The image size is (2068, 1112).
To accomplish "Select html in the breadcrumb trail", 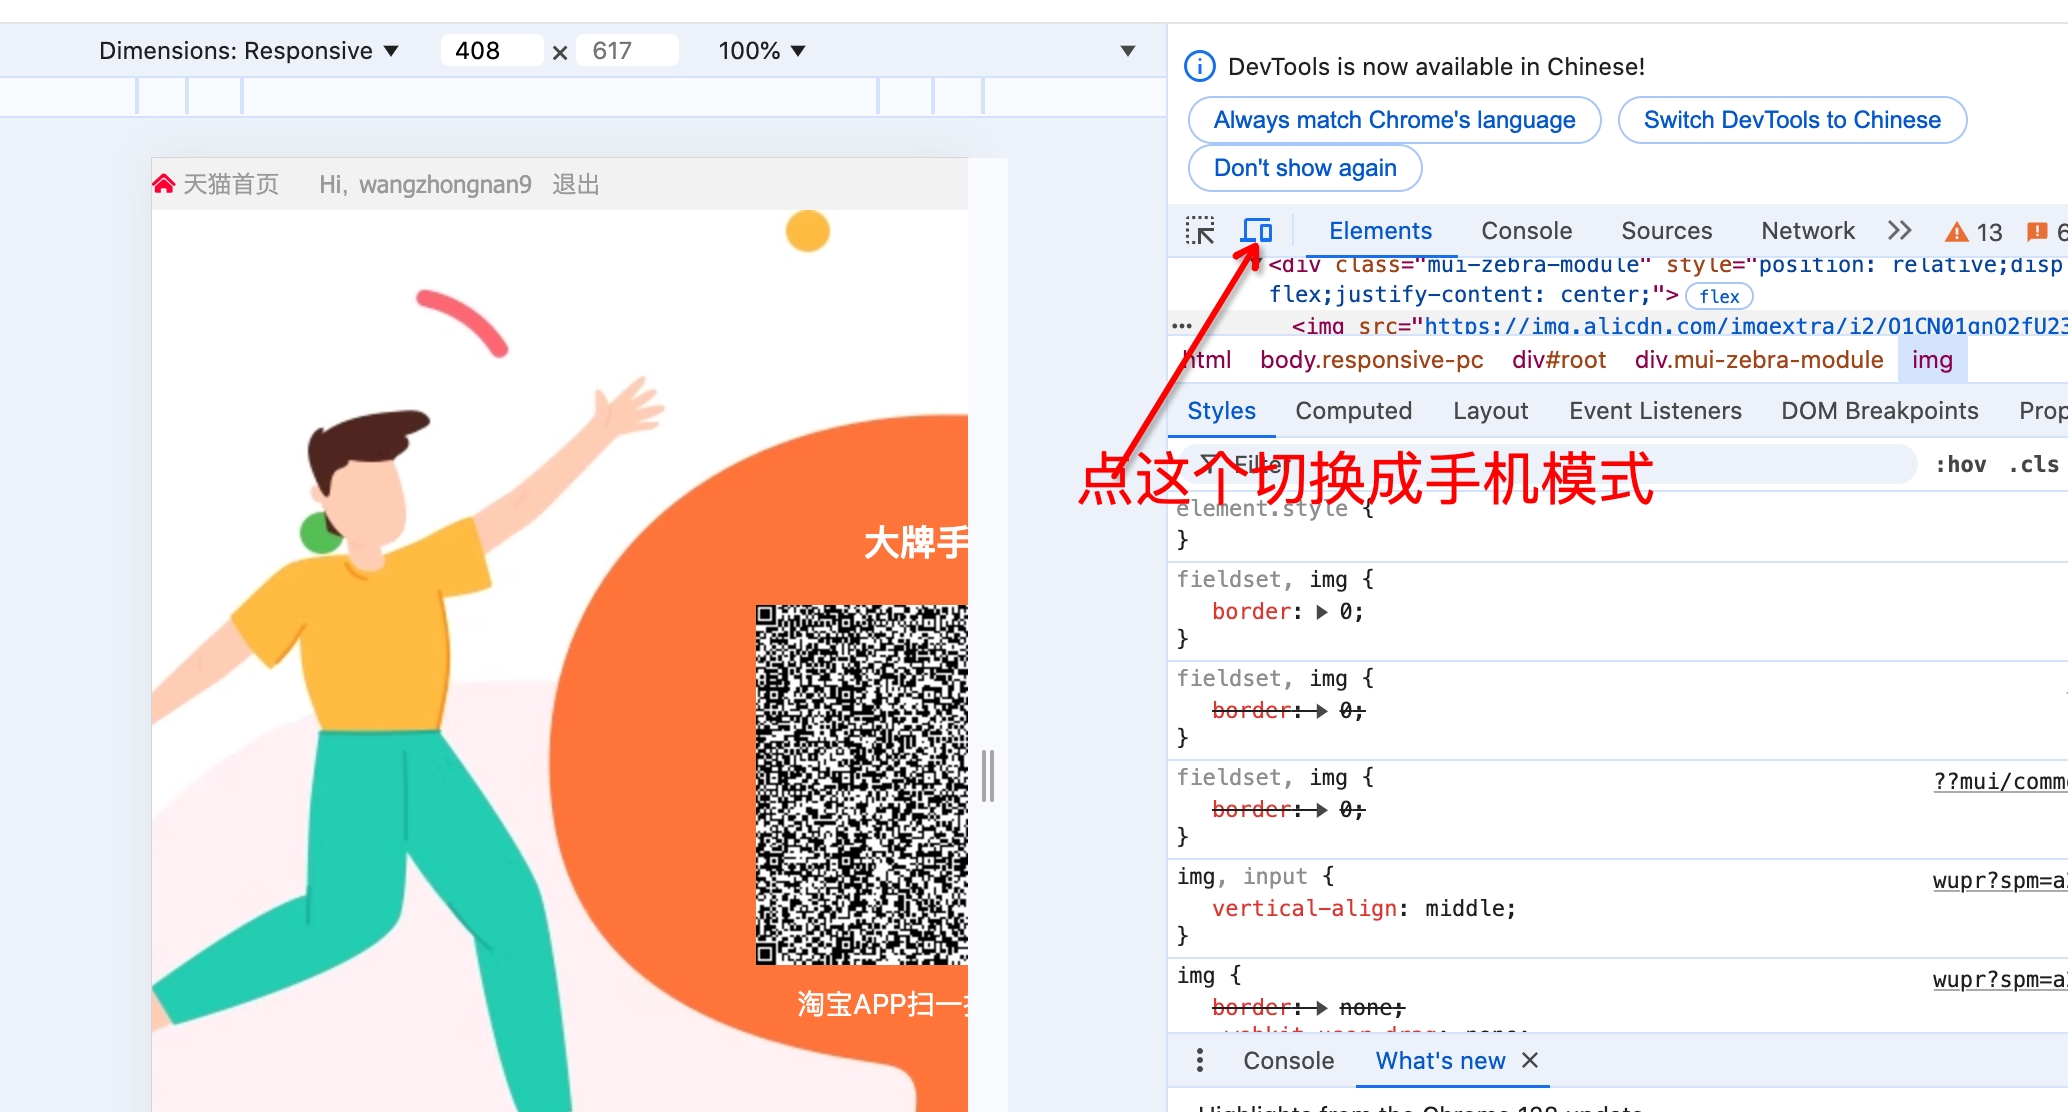I will click(1207, 360).
